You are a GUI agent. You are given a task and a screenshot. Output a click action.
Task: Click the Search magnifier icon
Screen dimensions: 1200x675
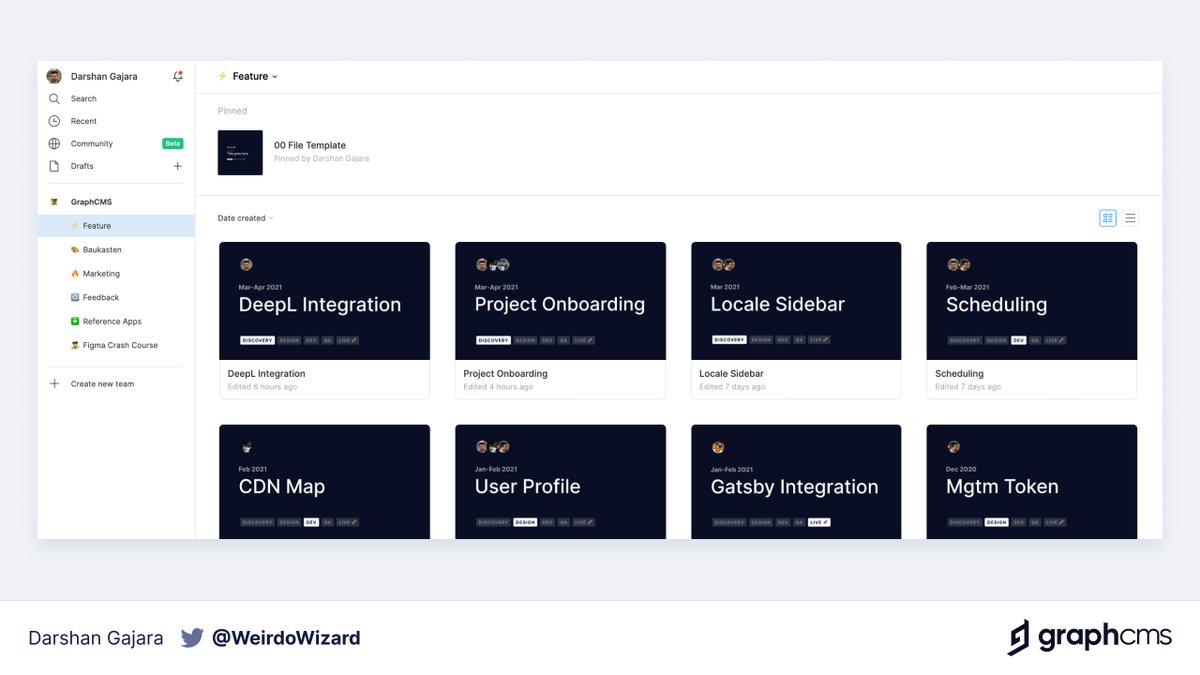point(54,99)
